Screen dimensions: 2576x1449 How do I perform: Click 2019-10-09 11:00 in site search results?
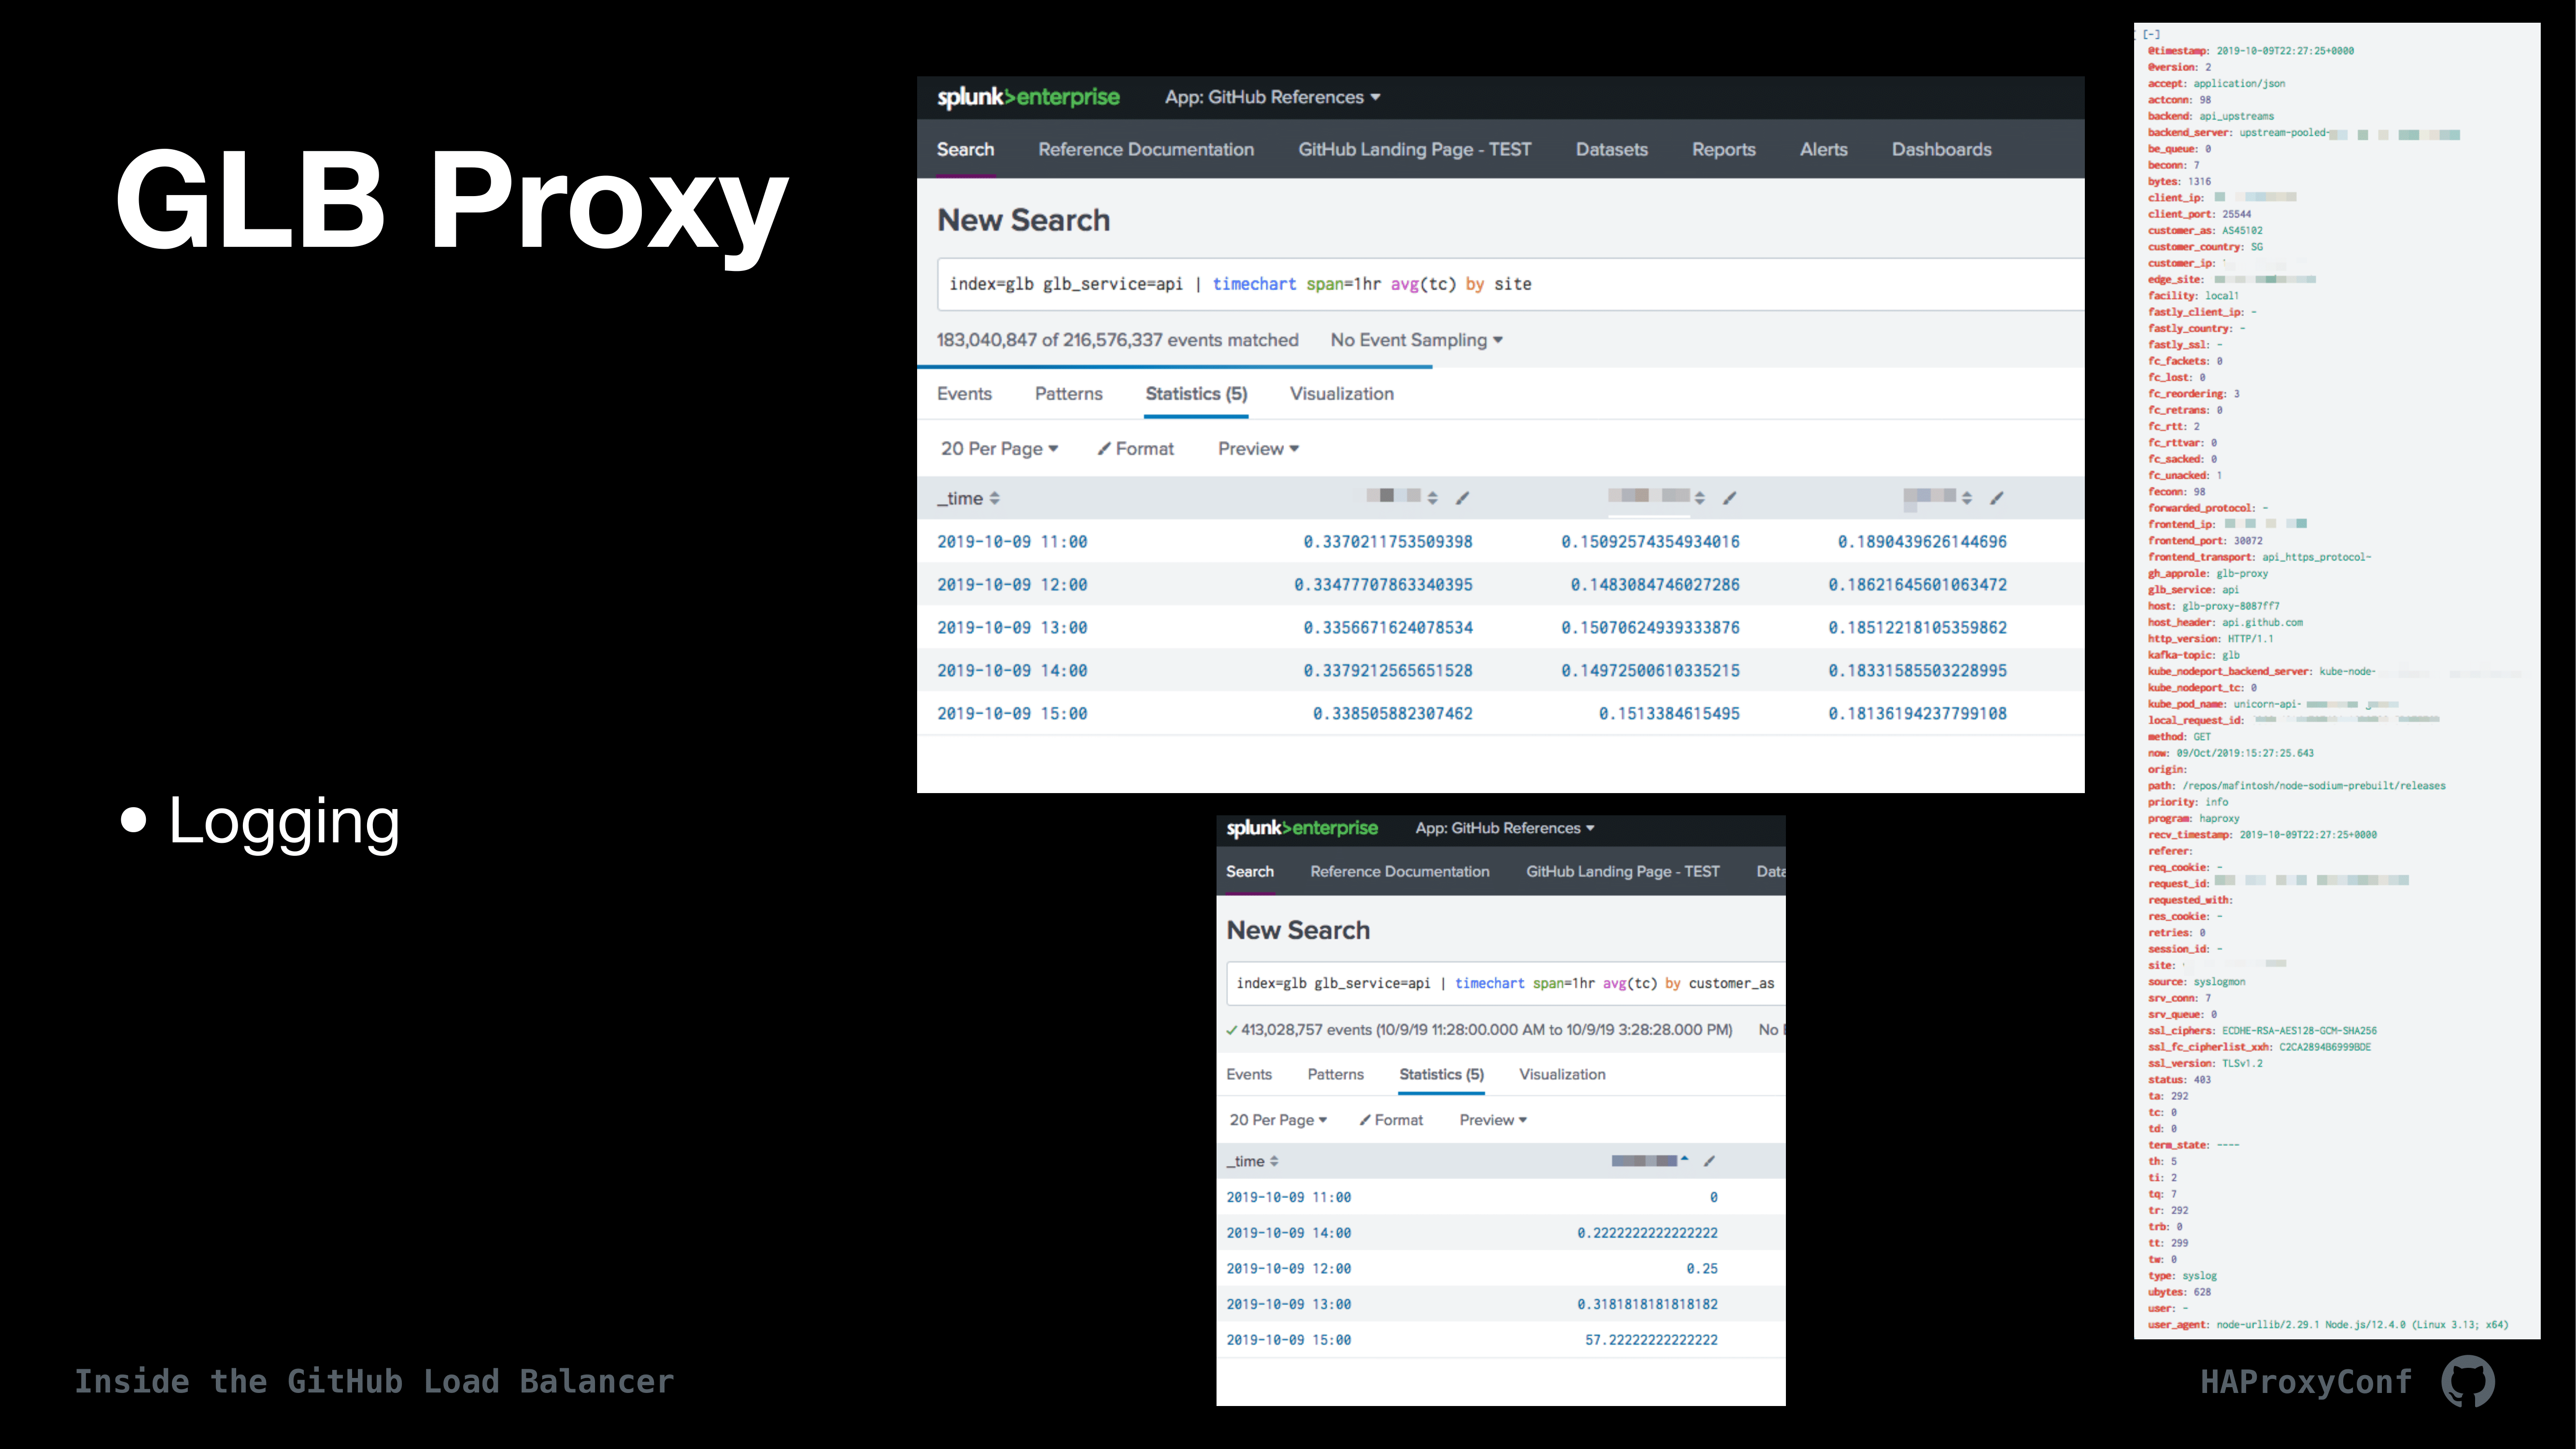click(x=1012, y=542)
